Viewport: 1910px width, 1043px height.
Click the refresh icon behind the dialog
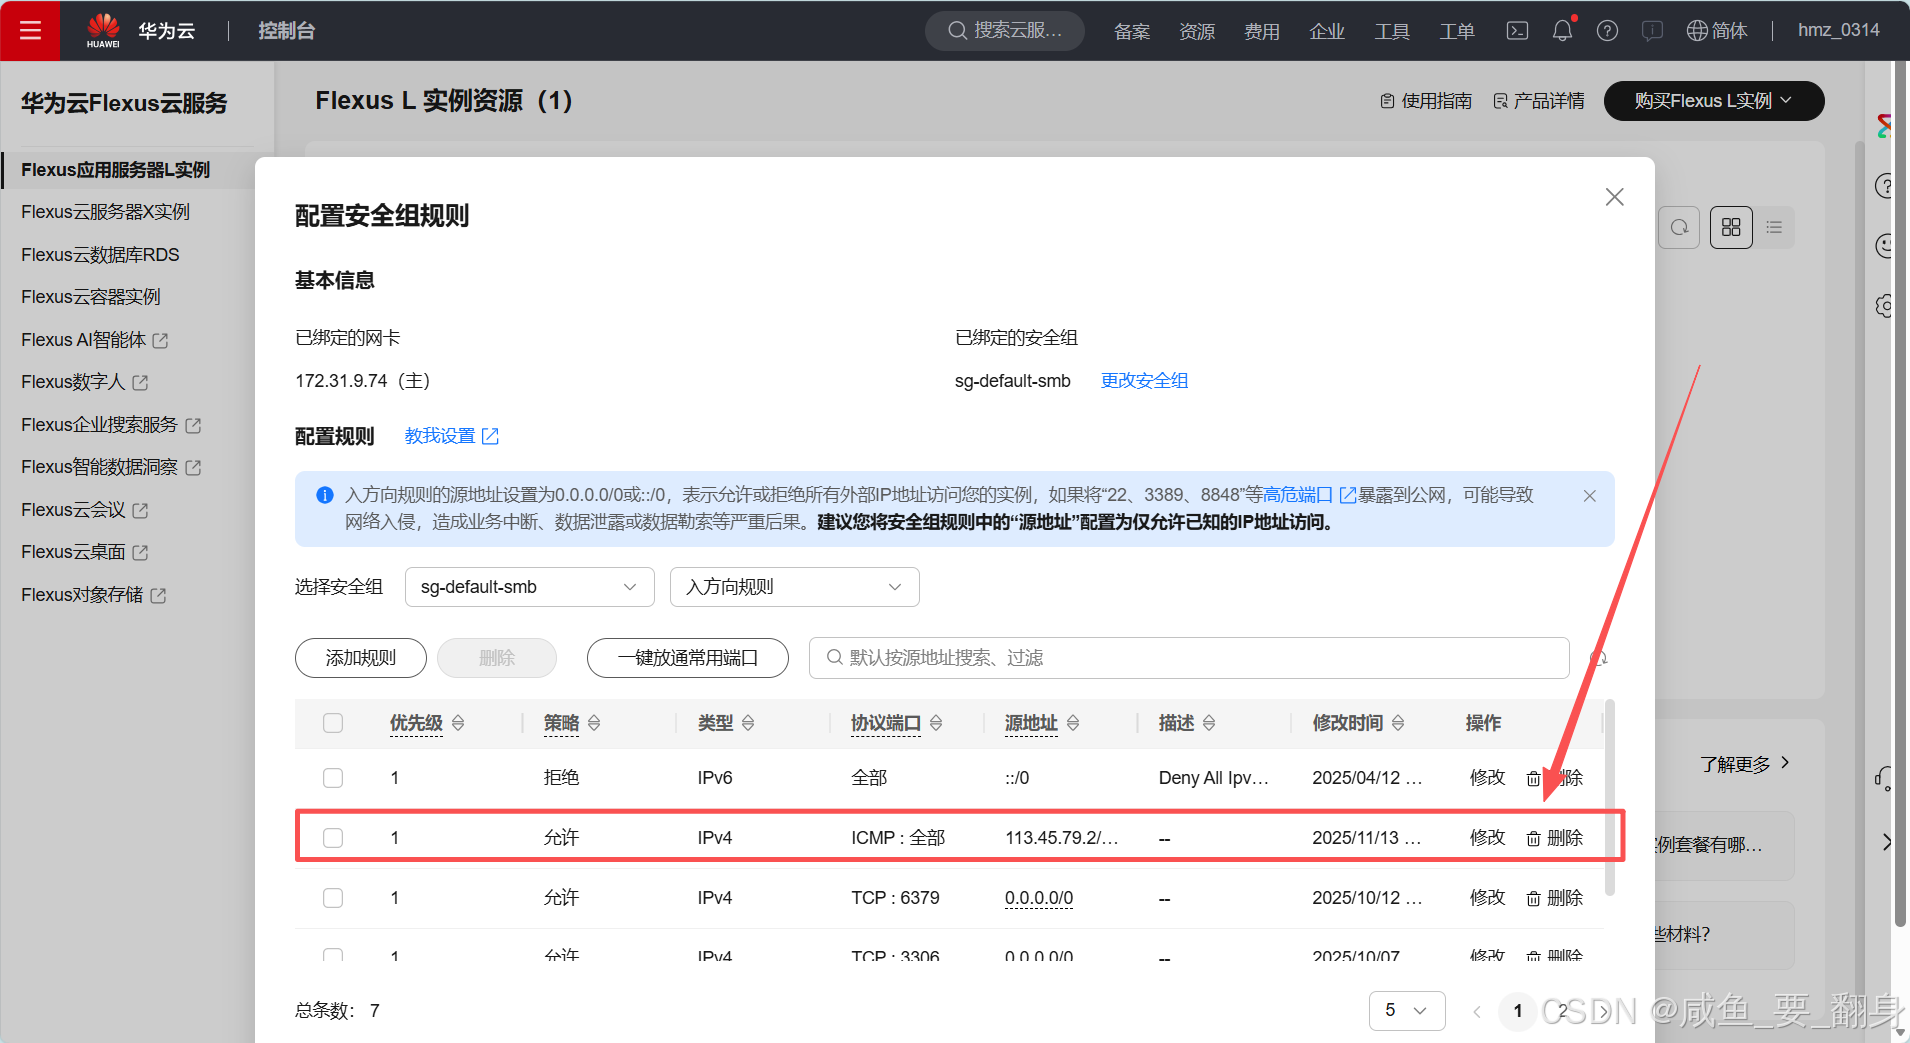[1679, 228]
